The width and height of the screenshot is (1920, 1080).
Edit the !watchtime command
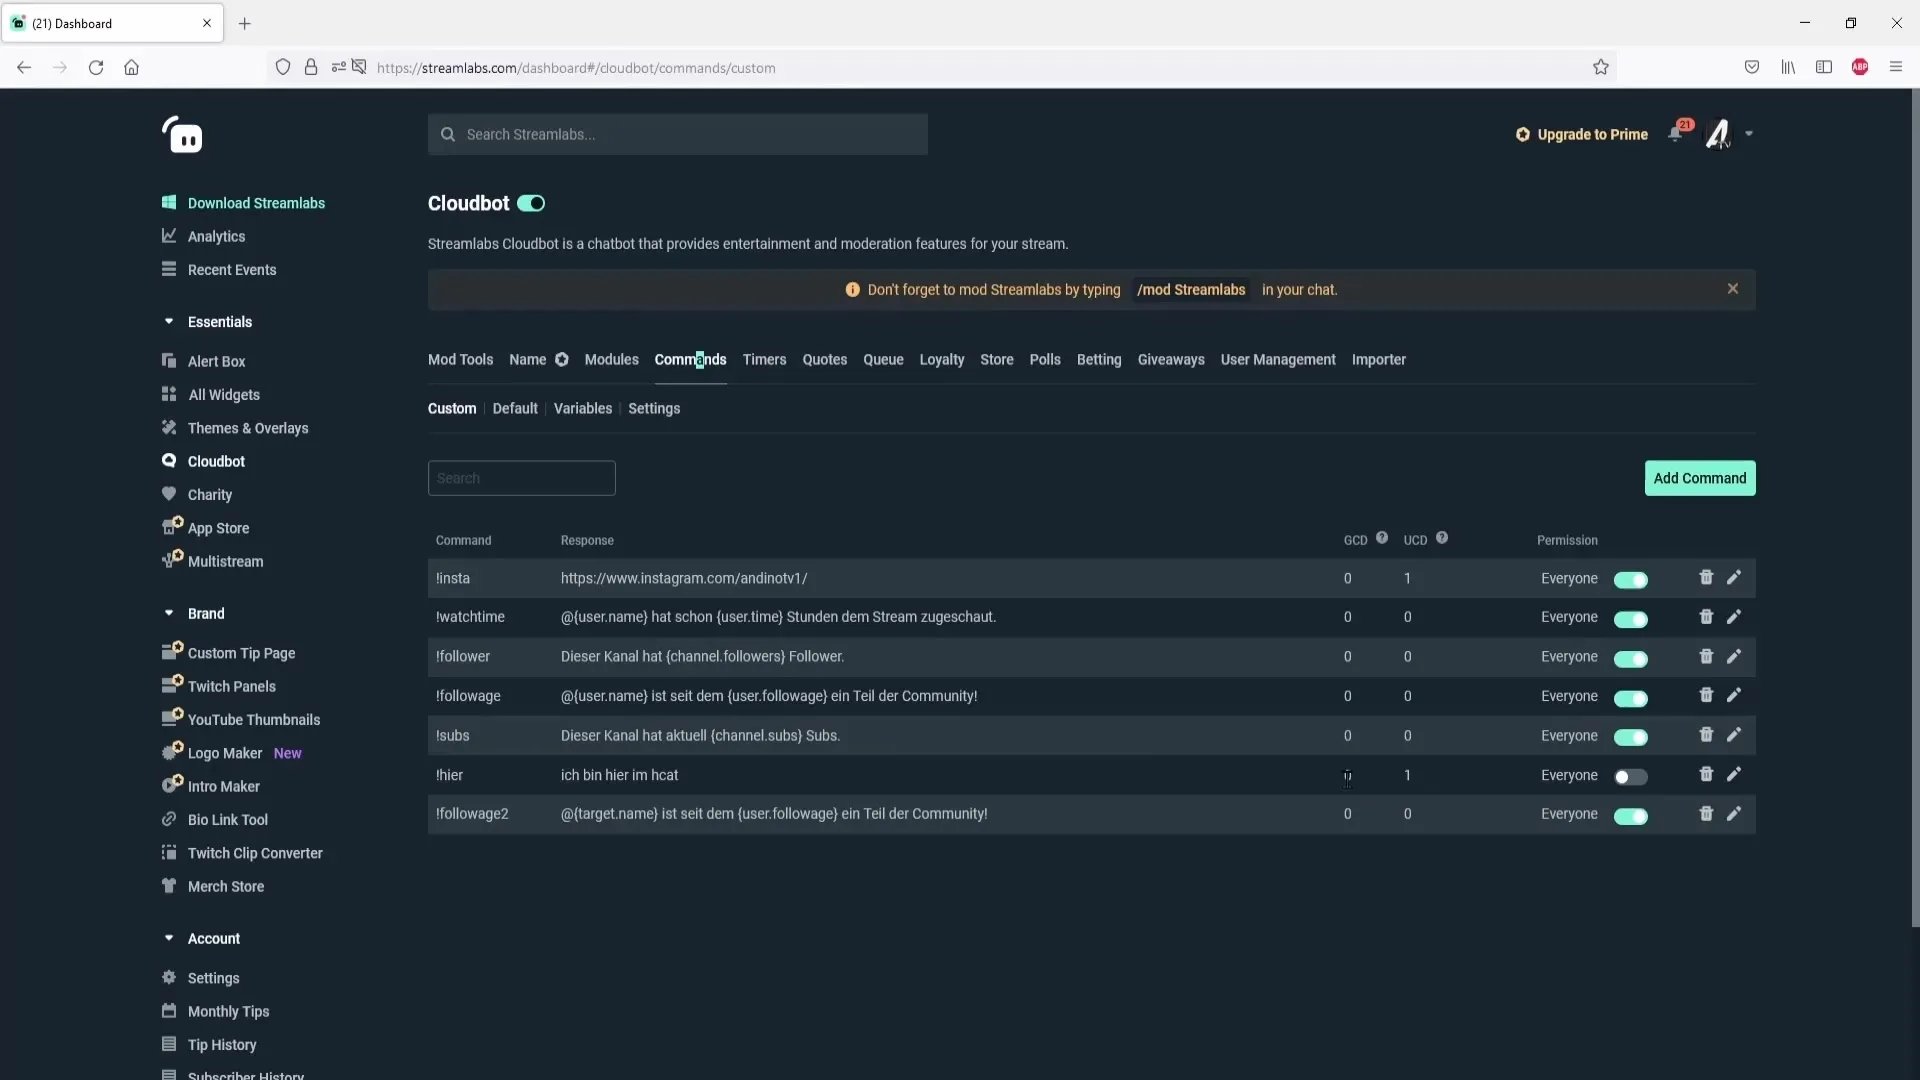click(x=1734, y=617)
